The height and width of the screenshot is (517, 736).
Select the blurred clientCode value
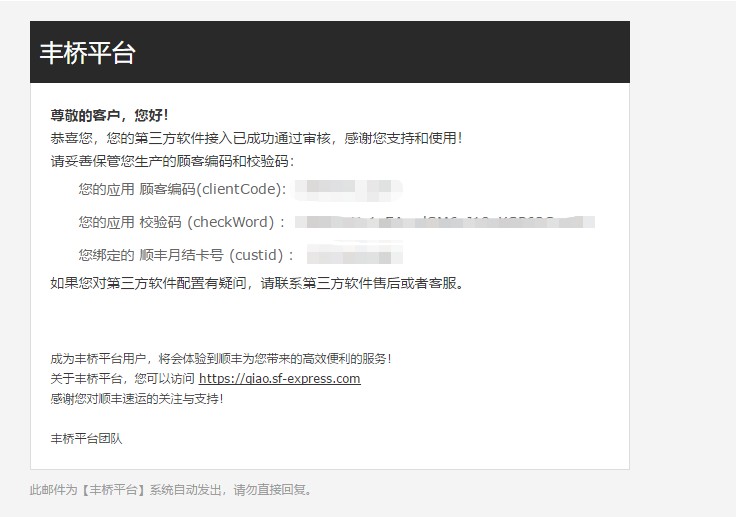[354, 188]
